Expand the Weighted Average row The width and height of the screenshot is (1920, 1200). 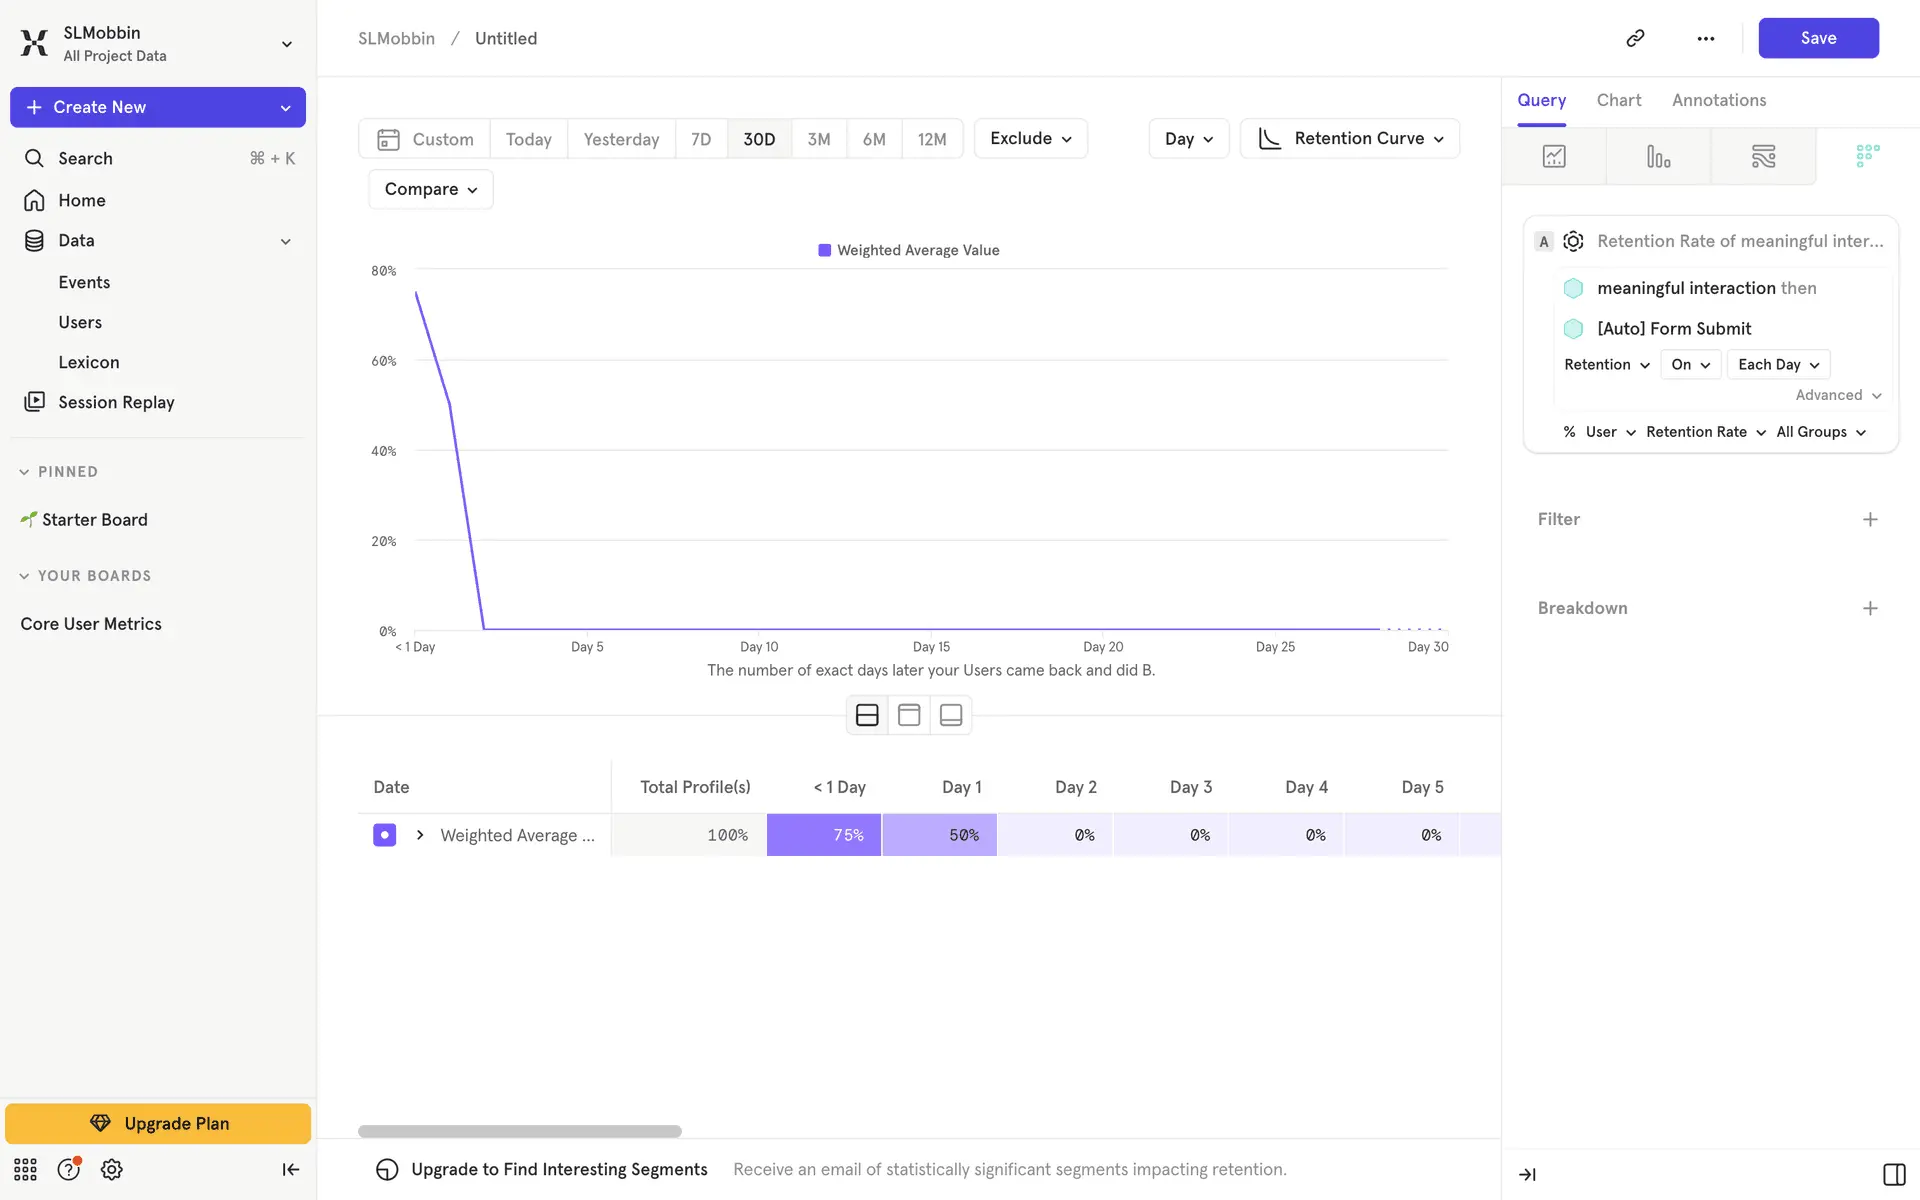point(420,835)
